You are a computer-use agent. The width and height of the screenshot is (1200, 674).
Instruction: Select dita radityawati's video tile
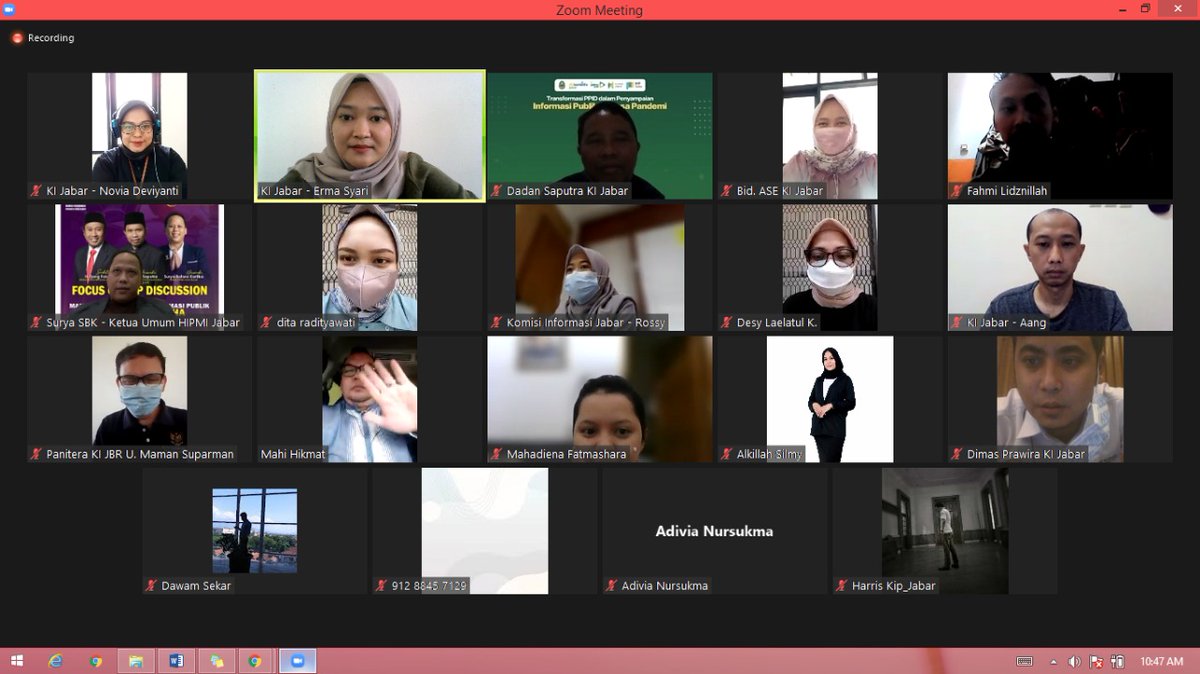point(370,267)
